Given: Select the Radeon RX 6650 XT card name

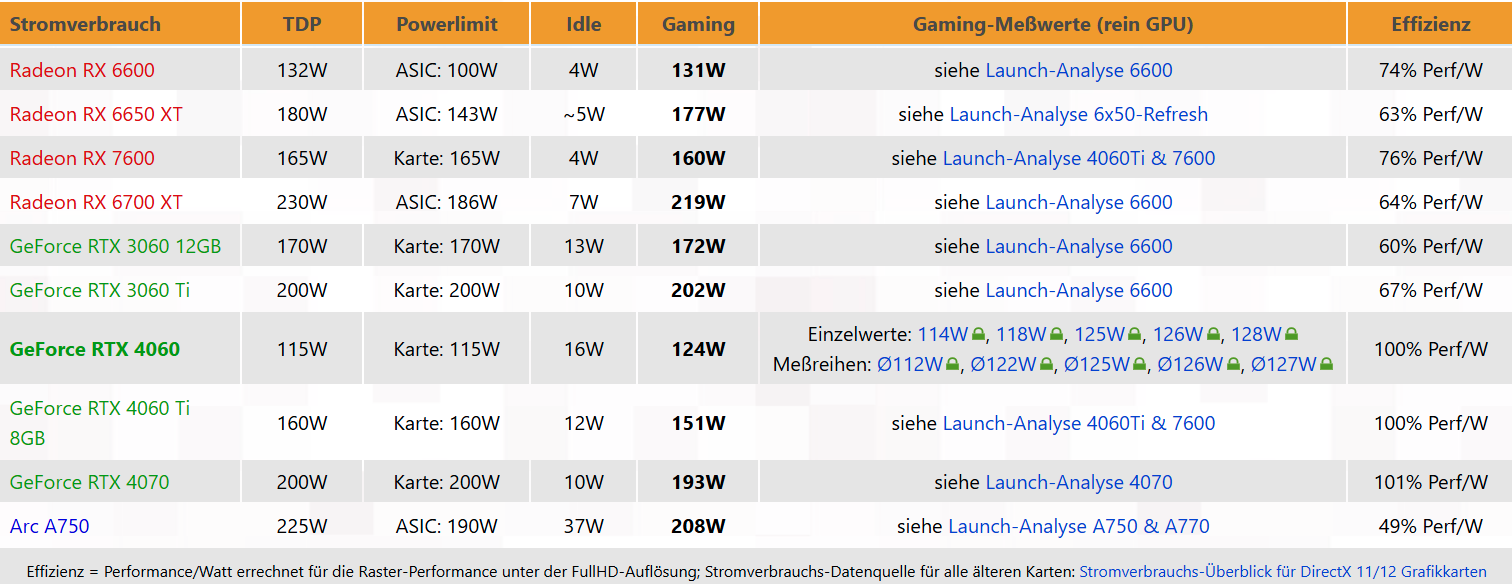Looking at the screenshot, I should click(96, 114).
